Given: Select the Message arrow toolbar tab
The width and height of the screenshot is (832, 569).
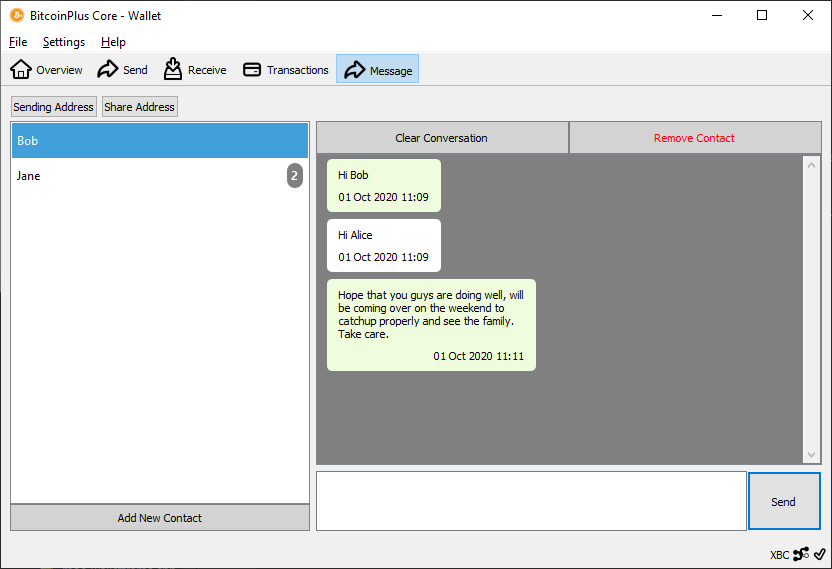Looking at the screenshot, I should 377,70.
